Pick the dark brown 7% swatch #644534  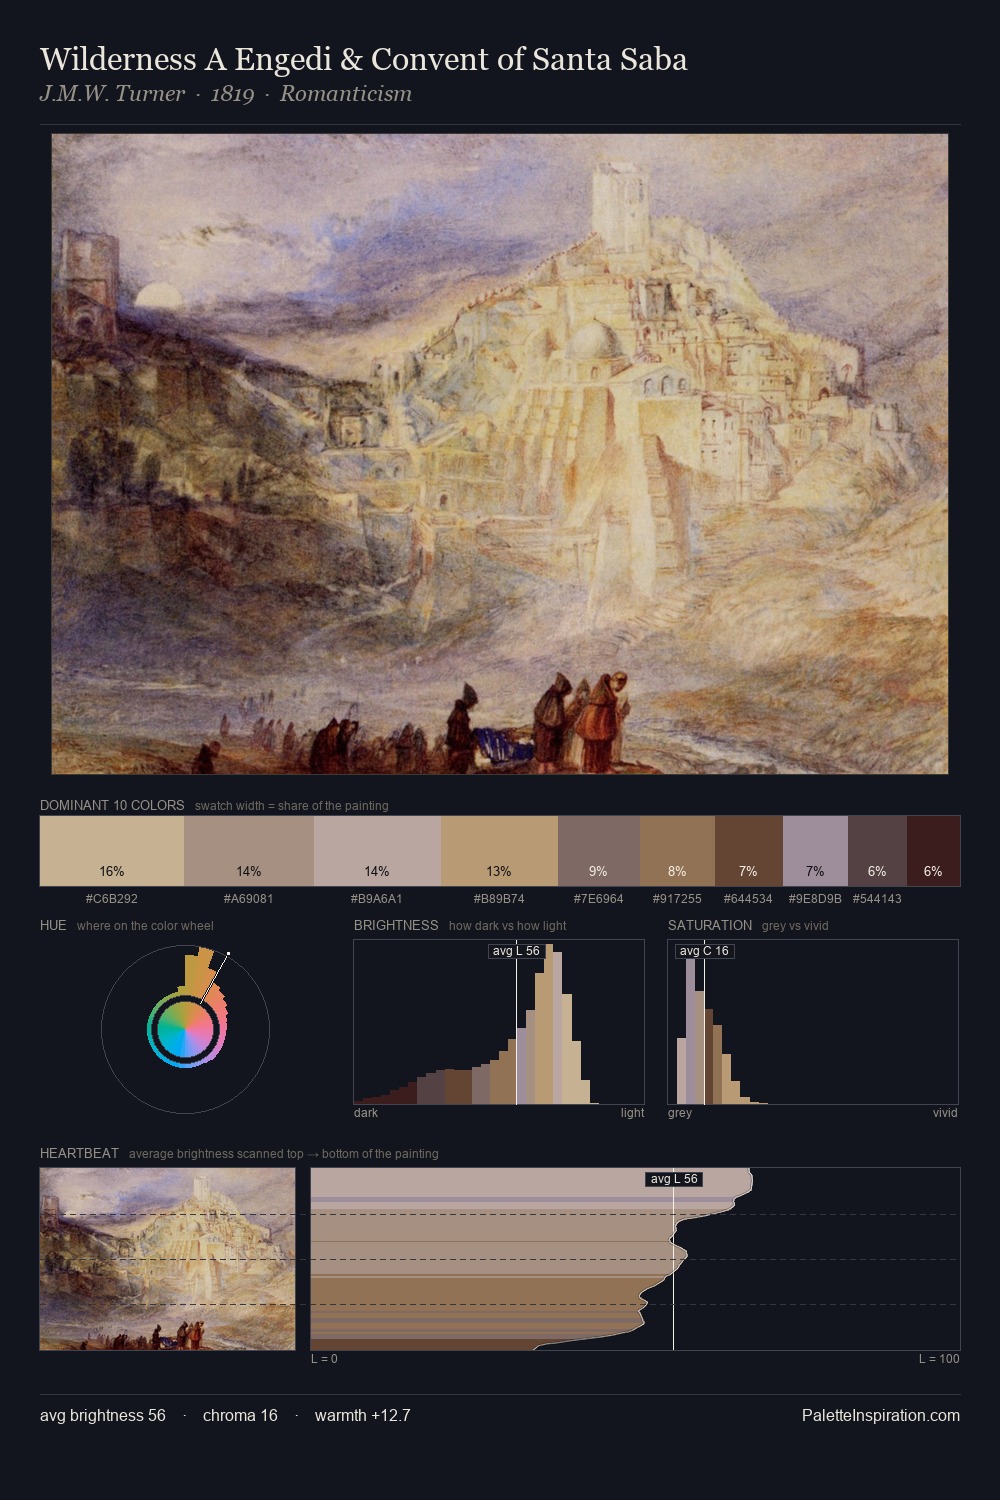749,851
